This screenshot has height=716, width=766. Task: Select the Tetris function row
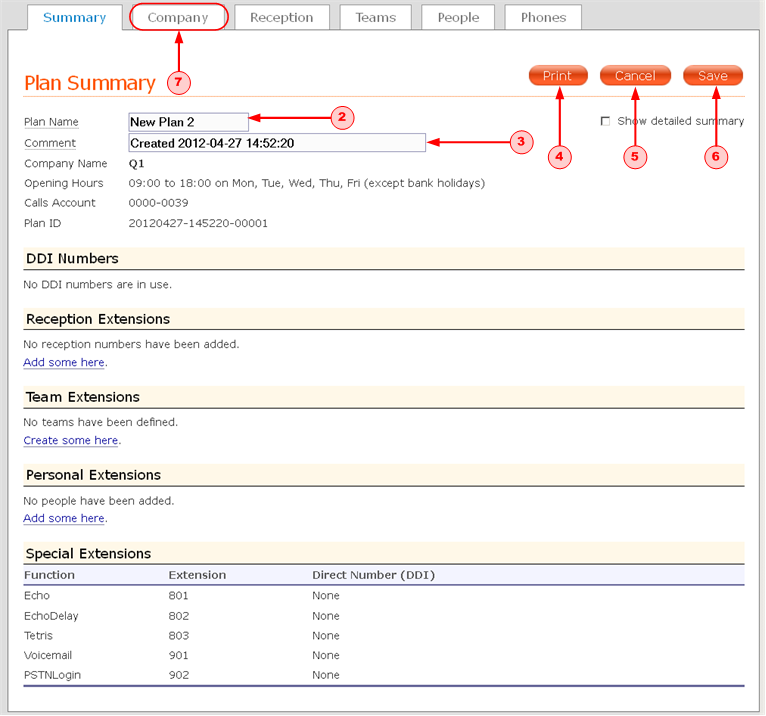[383, 636]
